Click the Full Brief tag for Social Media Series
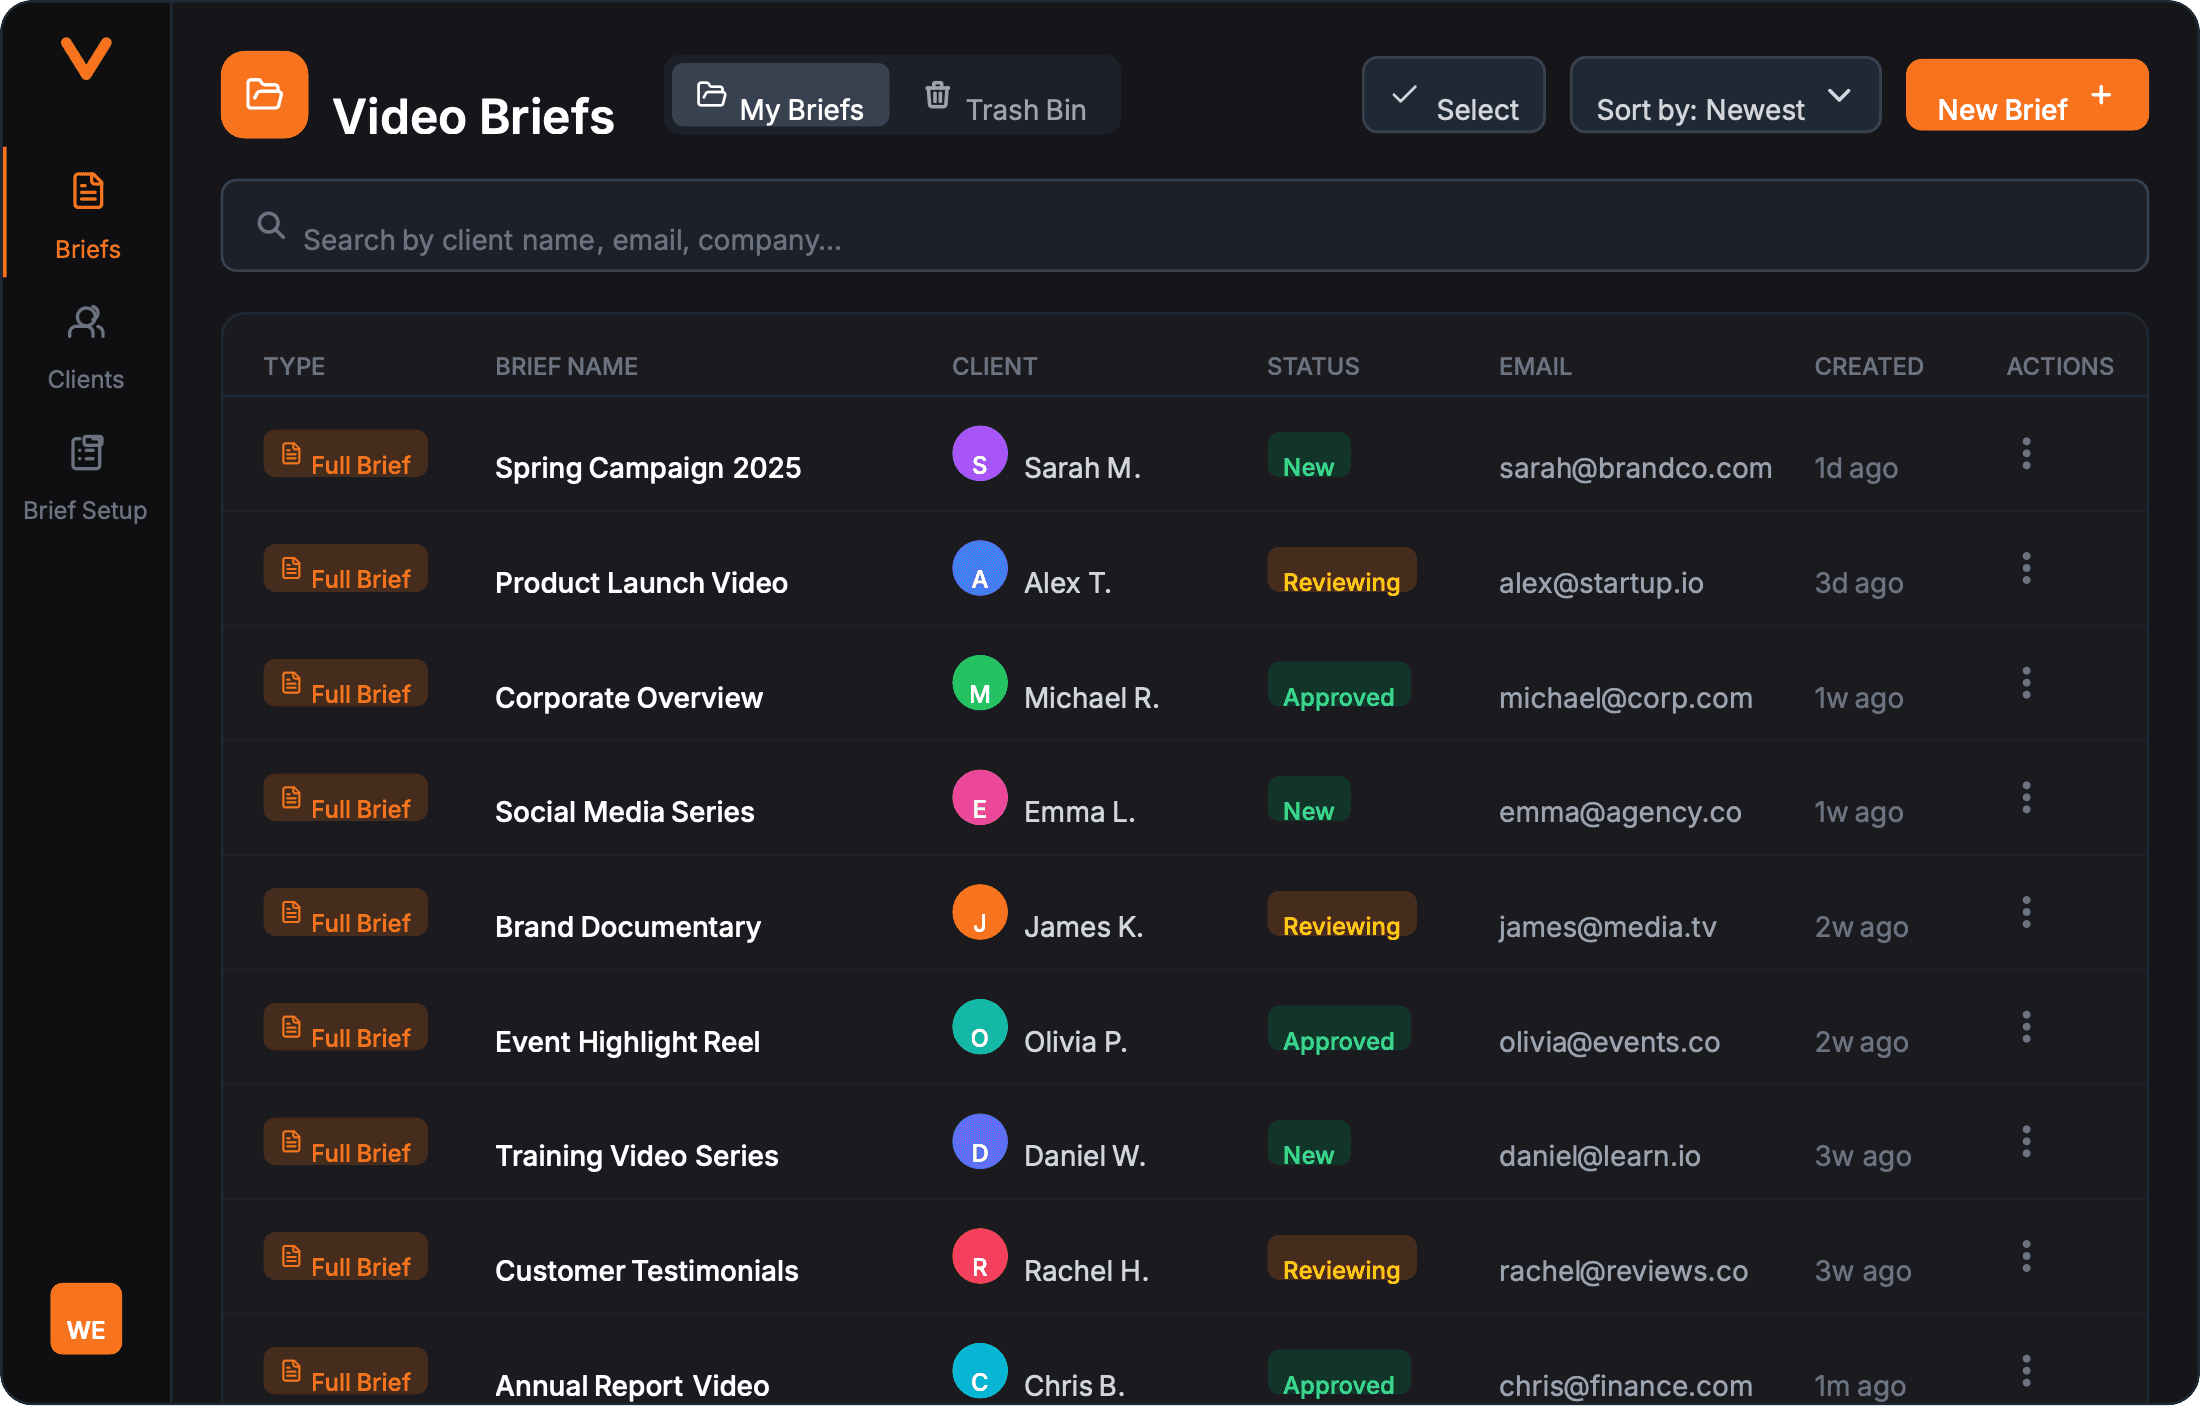The height and width of the screenshot is (1406, 2200). coord(346,798)
